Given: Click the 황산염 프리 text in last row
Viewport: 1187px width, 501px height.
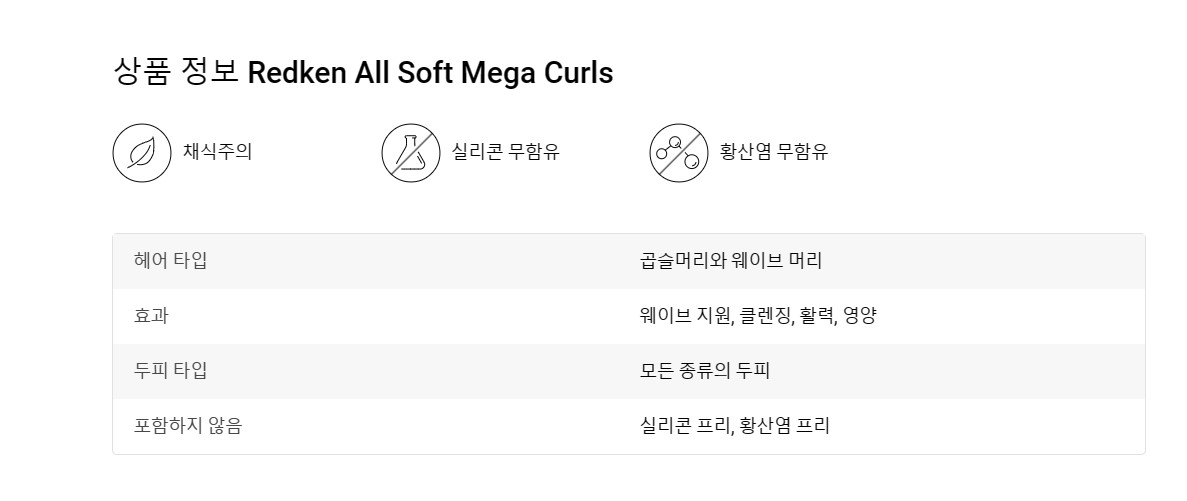Looking at the screenshot, I should (x=784, y=426).
